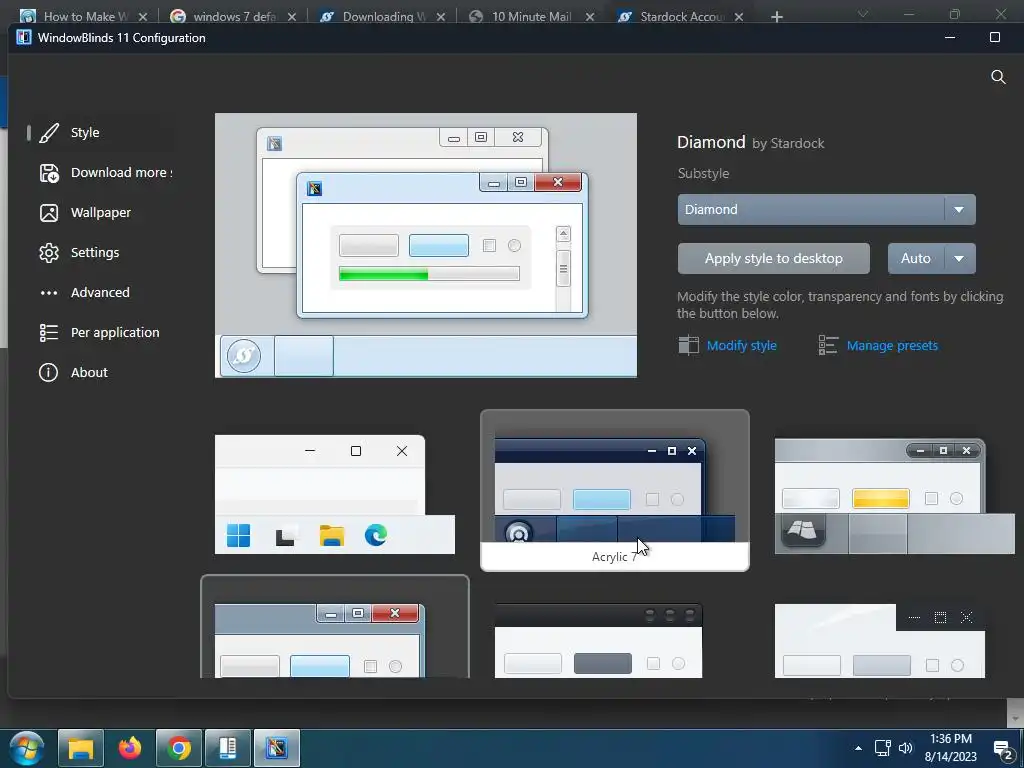Open Firefox from the taskbar

point(130,748)
